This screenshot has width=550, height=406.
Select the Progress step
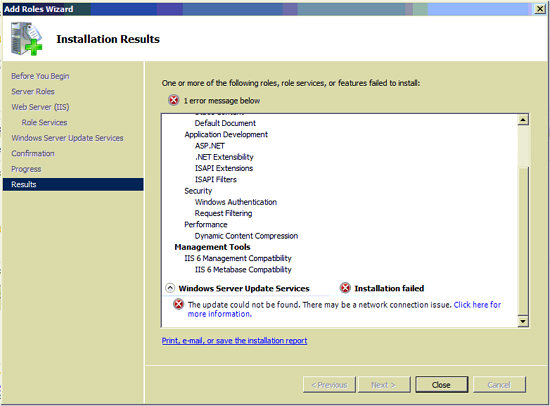(26, 169)
